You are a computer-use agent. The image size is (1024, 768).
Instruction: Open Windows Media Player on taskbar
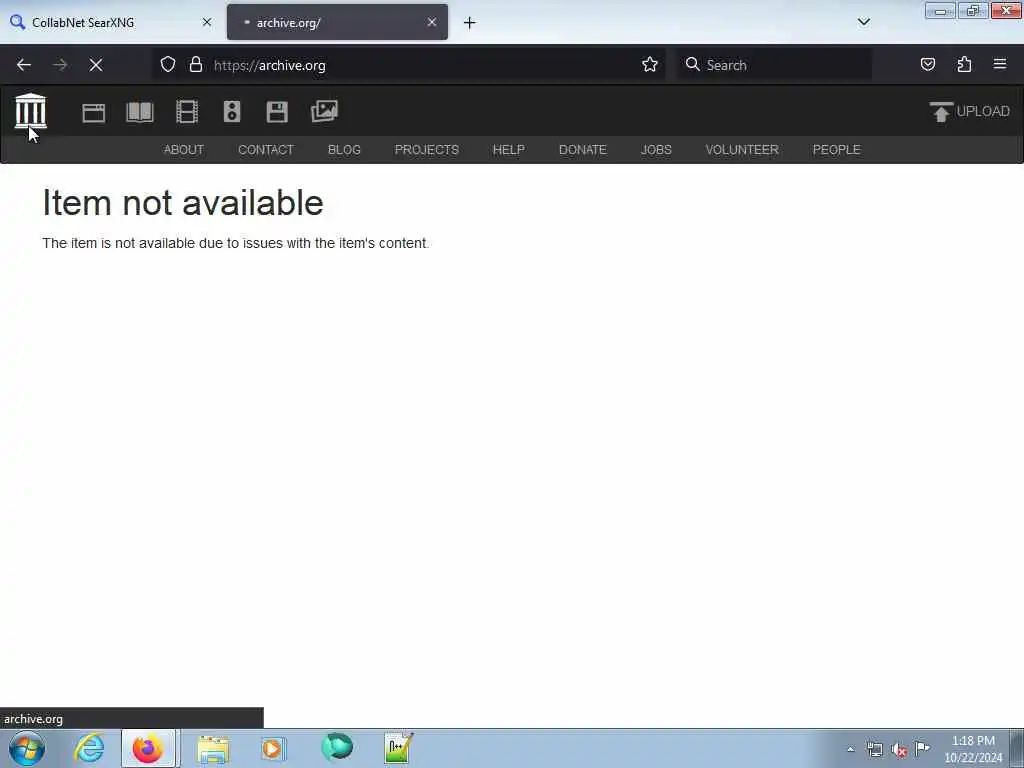click(x=273, y=748)
